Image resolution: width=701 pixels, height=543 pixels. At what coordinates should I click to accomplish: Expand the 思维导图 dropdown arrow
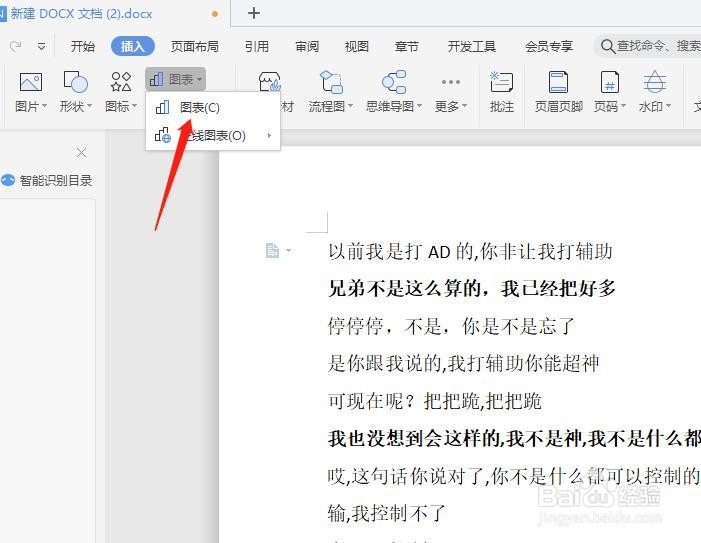[x=419, y=106]
